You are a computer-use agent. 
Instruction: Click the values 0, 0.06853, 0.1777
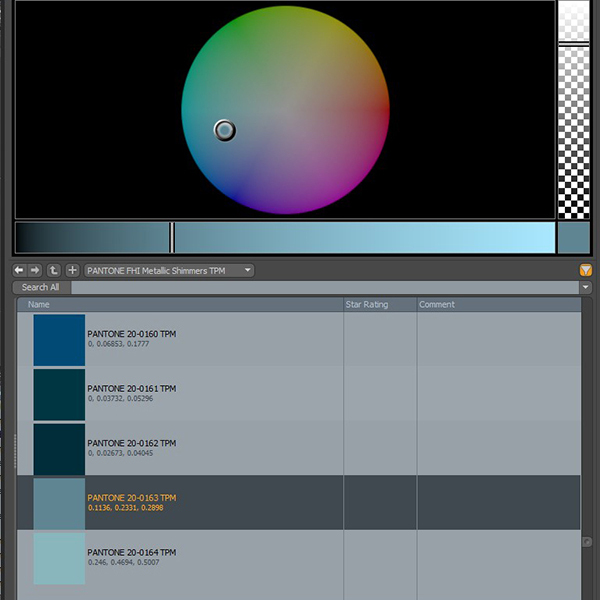click(x=118, y=344)
